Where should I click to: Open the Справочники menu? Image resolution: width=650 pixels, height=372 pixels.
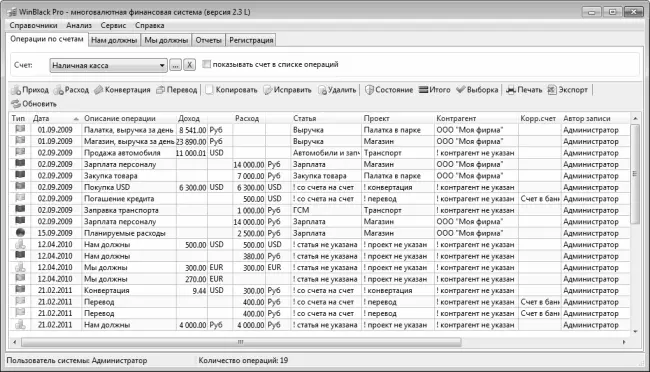[34, 25]
